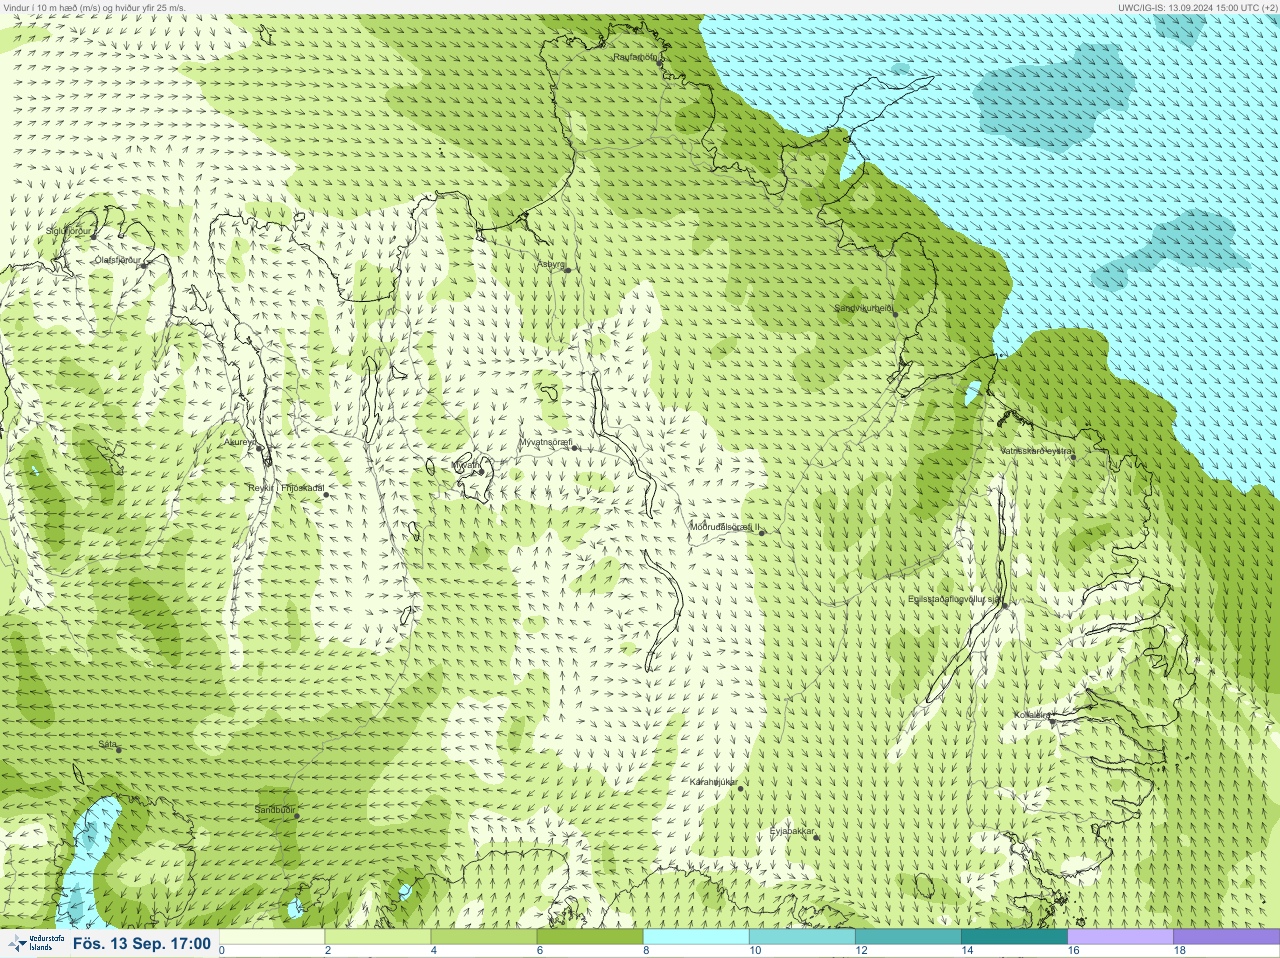The image size is (1280, 958).
Task: Select the 12–14 m/s teal legend color
Action: click(908, 937)
